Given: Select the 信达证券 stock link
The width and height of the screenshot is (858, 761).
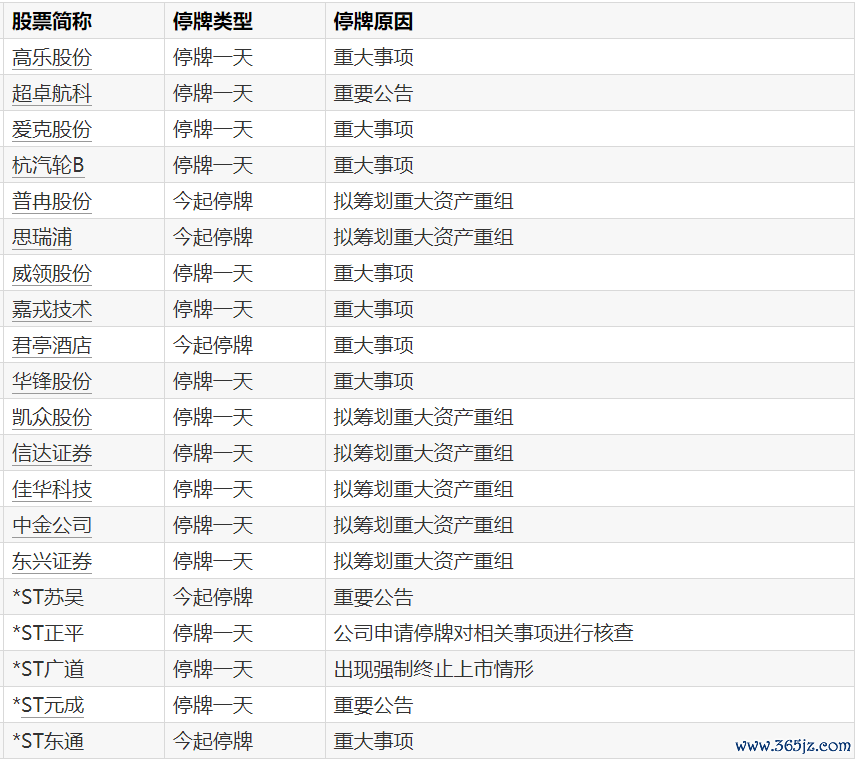Looking at the screenshot, I should [x=51, y=454].
